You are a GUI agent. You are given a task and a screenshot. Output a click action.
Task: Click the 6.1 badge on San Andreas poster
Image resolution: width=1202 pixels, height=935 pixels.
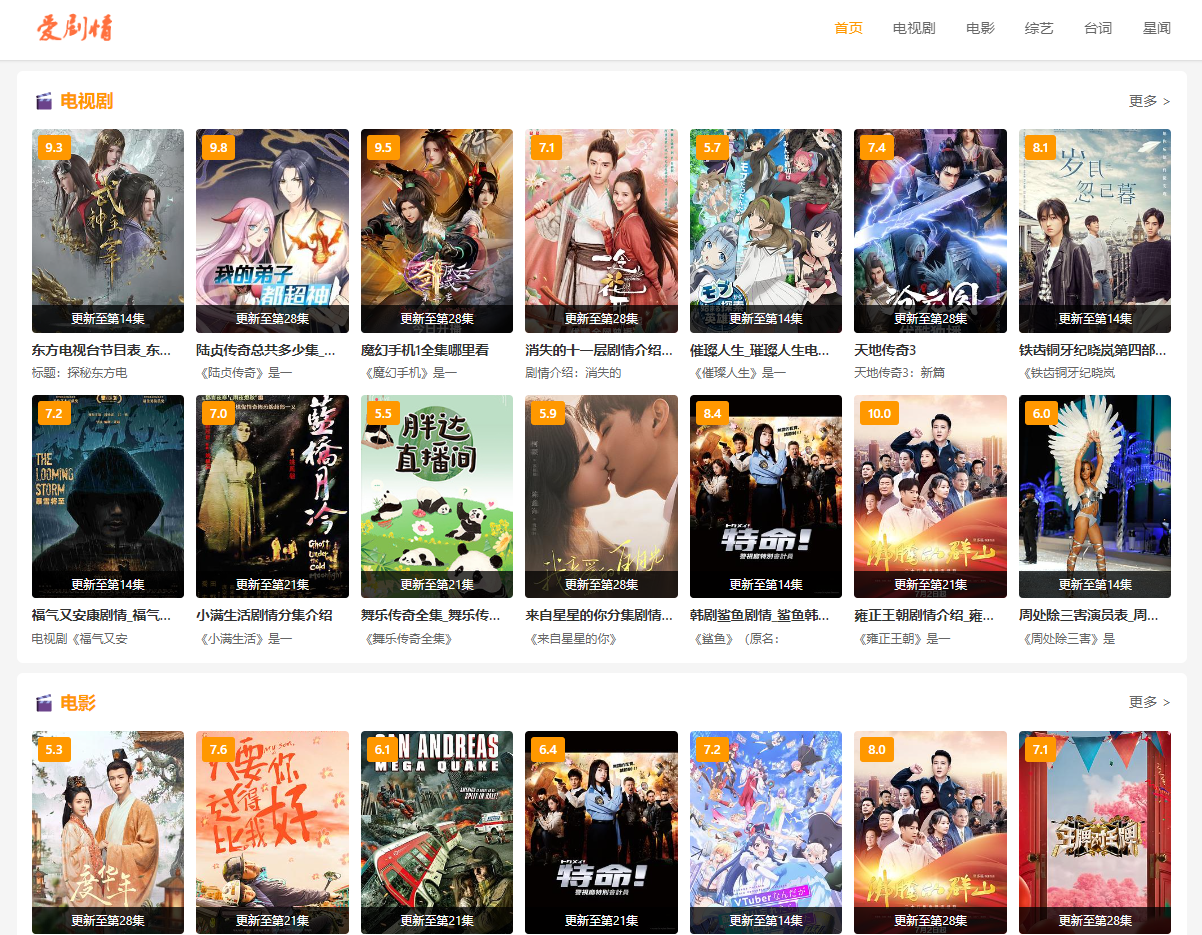[x=382, y=750]
